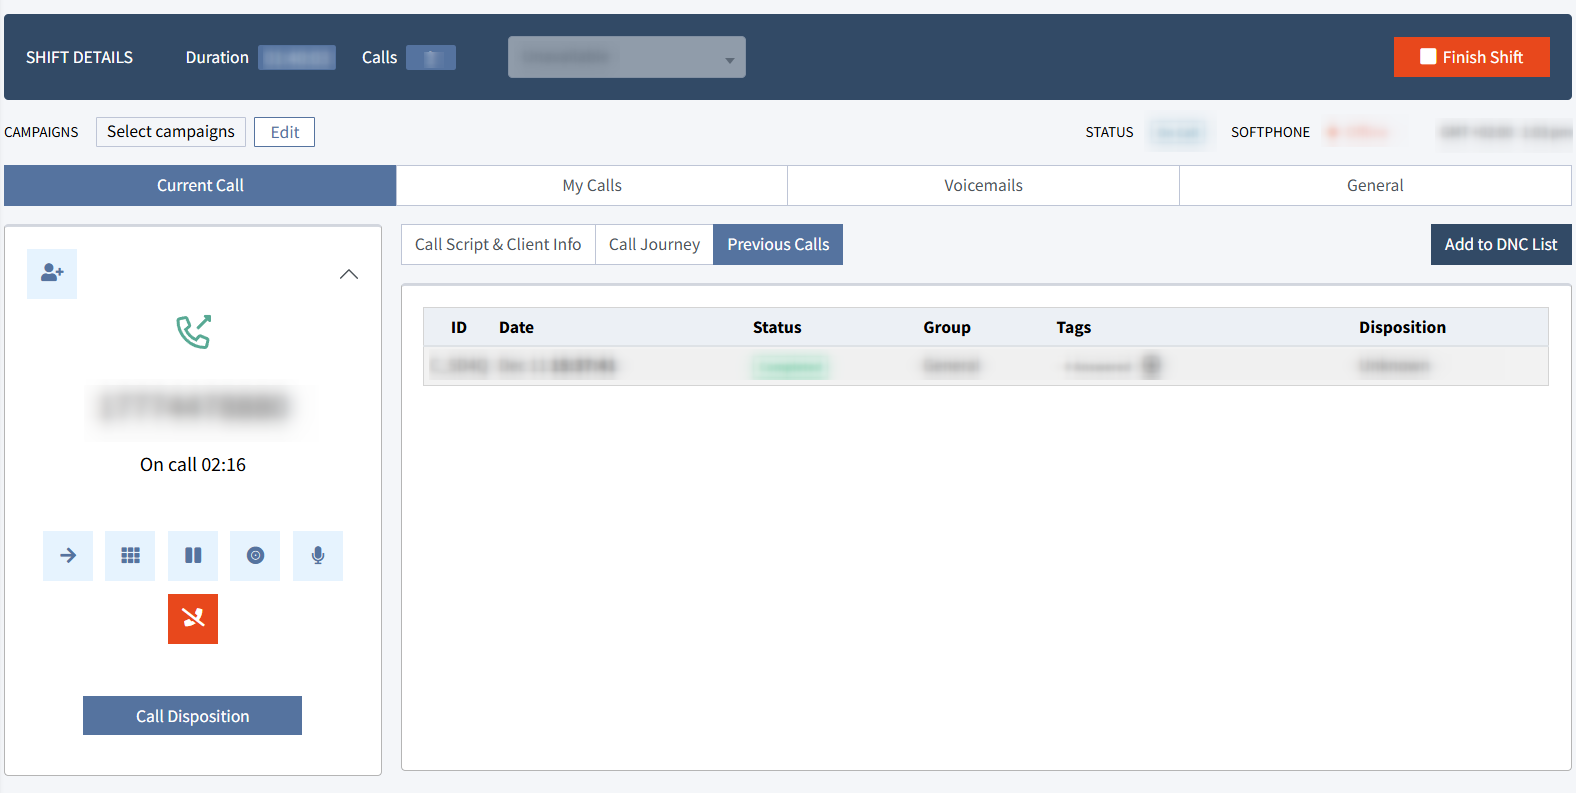Click the transfer call arrow icon
Image resolution: width=1576 pixels, height=793 pixels.
[x=68, y=556]
